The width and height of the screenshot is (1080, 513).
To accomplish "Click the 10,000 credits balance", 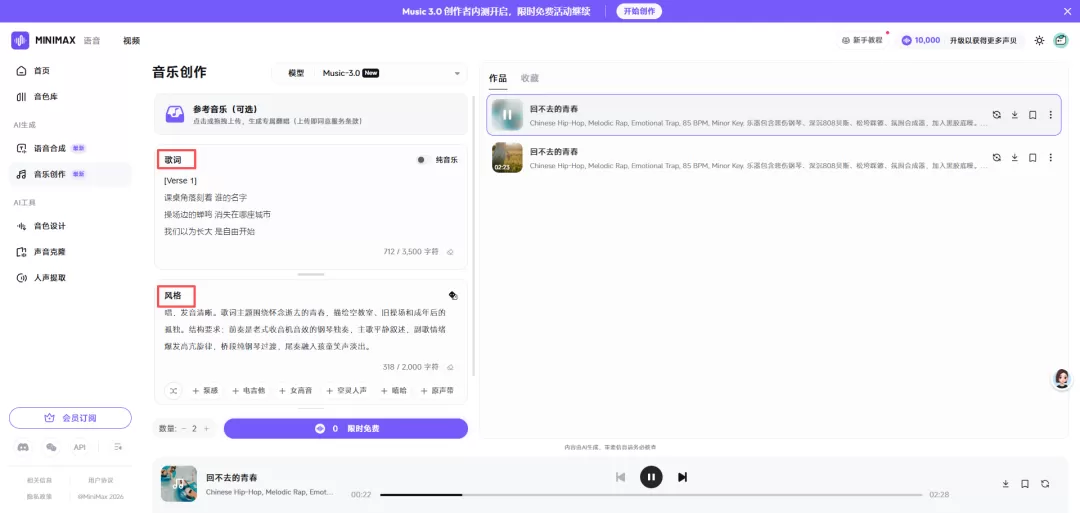I will pyautogui.click(x=921, y=41).
